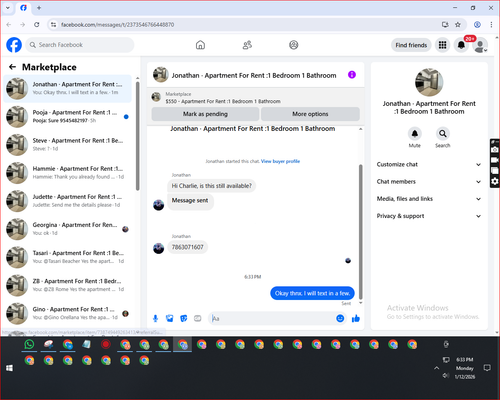This screenshot has width=500, height=400.
Task: Open conversation information purple icon
Action: (352, 75)
